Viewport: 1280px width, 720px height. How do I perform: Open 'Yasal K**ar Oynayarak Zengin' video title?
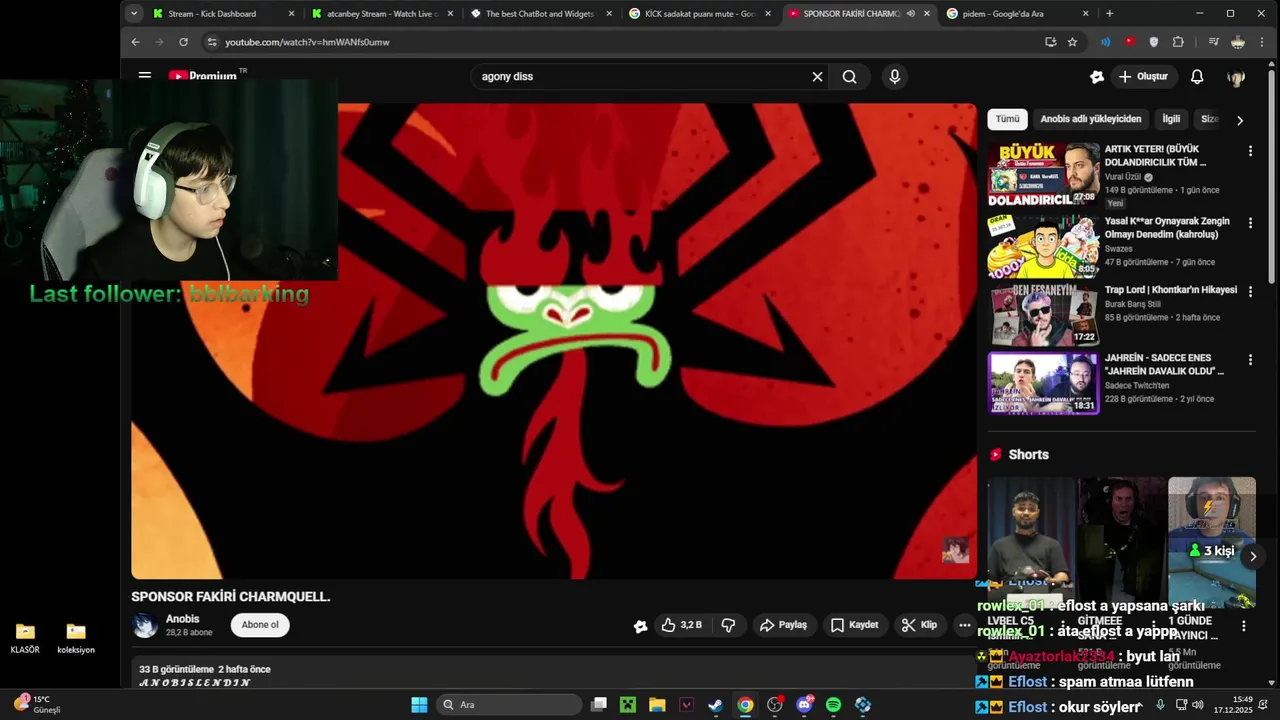pos(1167,228)
